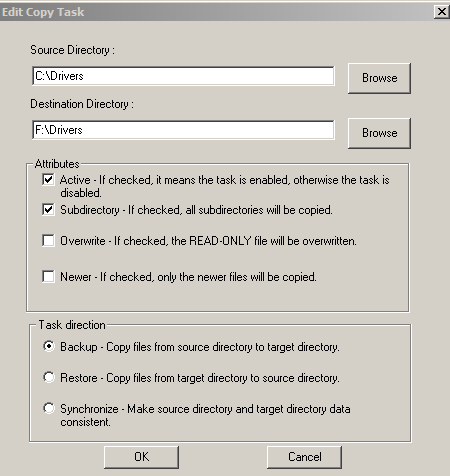The image size is (450, 476).
Task: Enable the Overwrite READ-ONLY file checkbox
Action: click(x=48, y=240)
